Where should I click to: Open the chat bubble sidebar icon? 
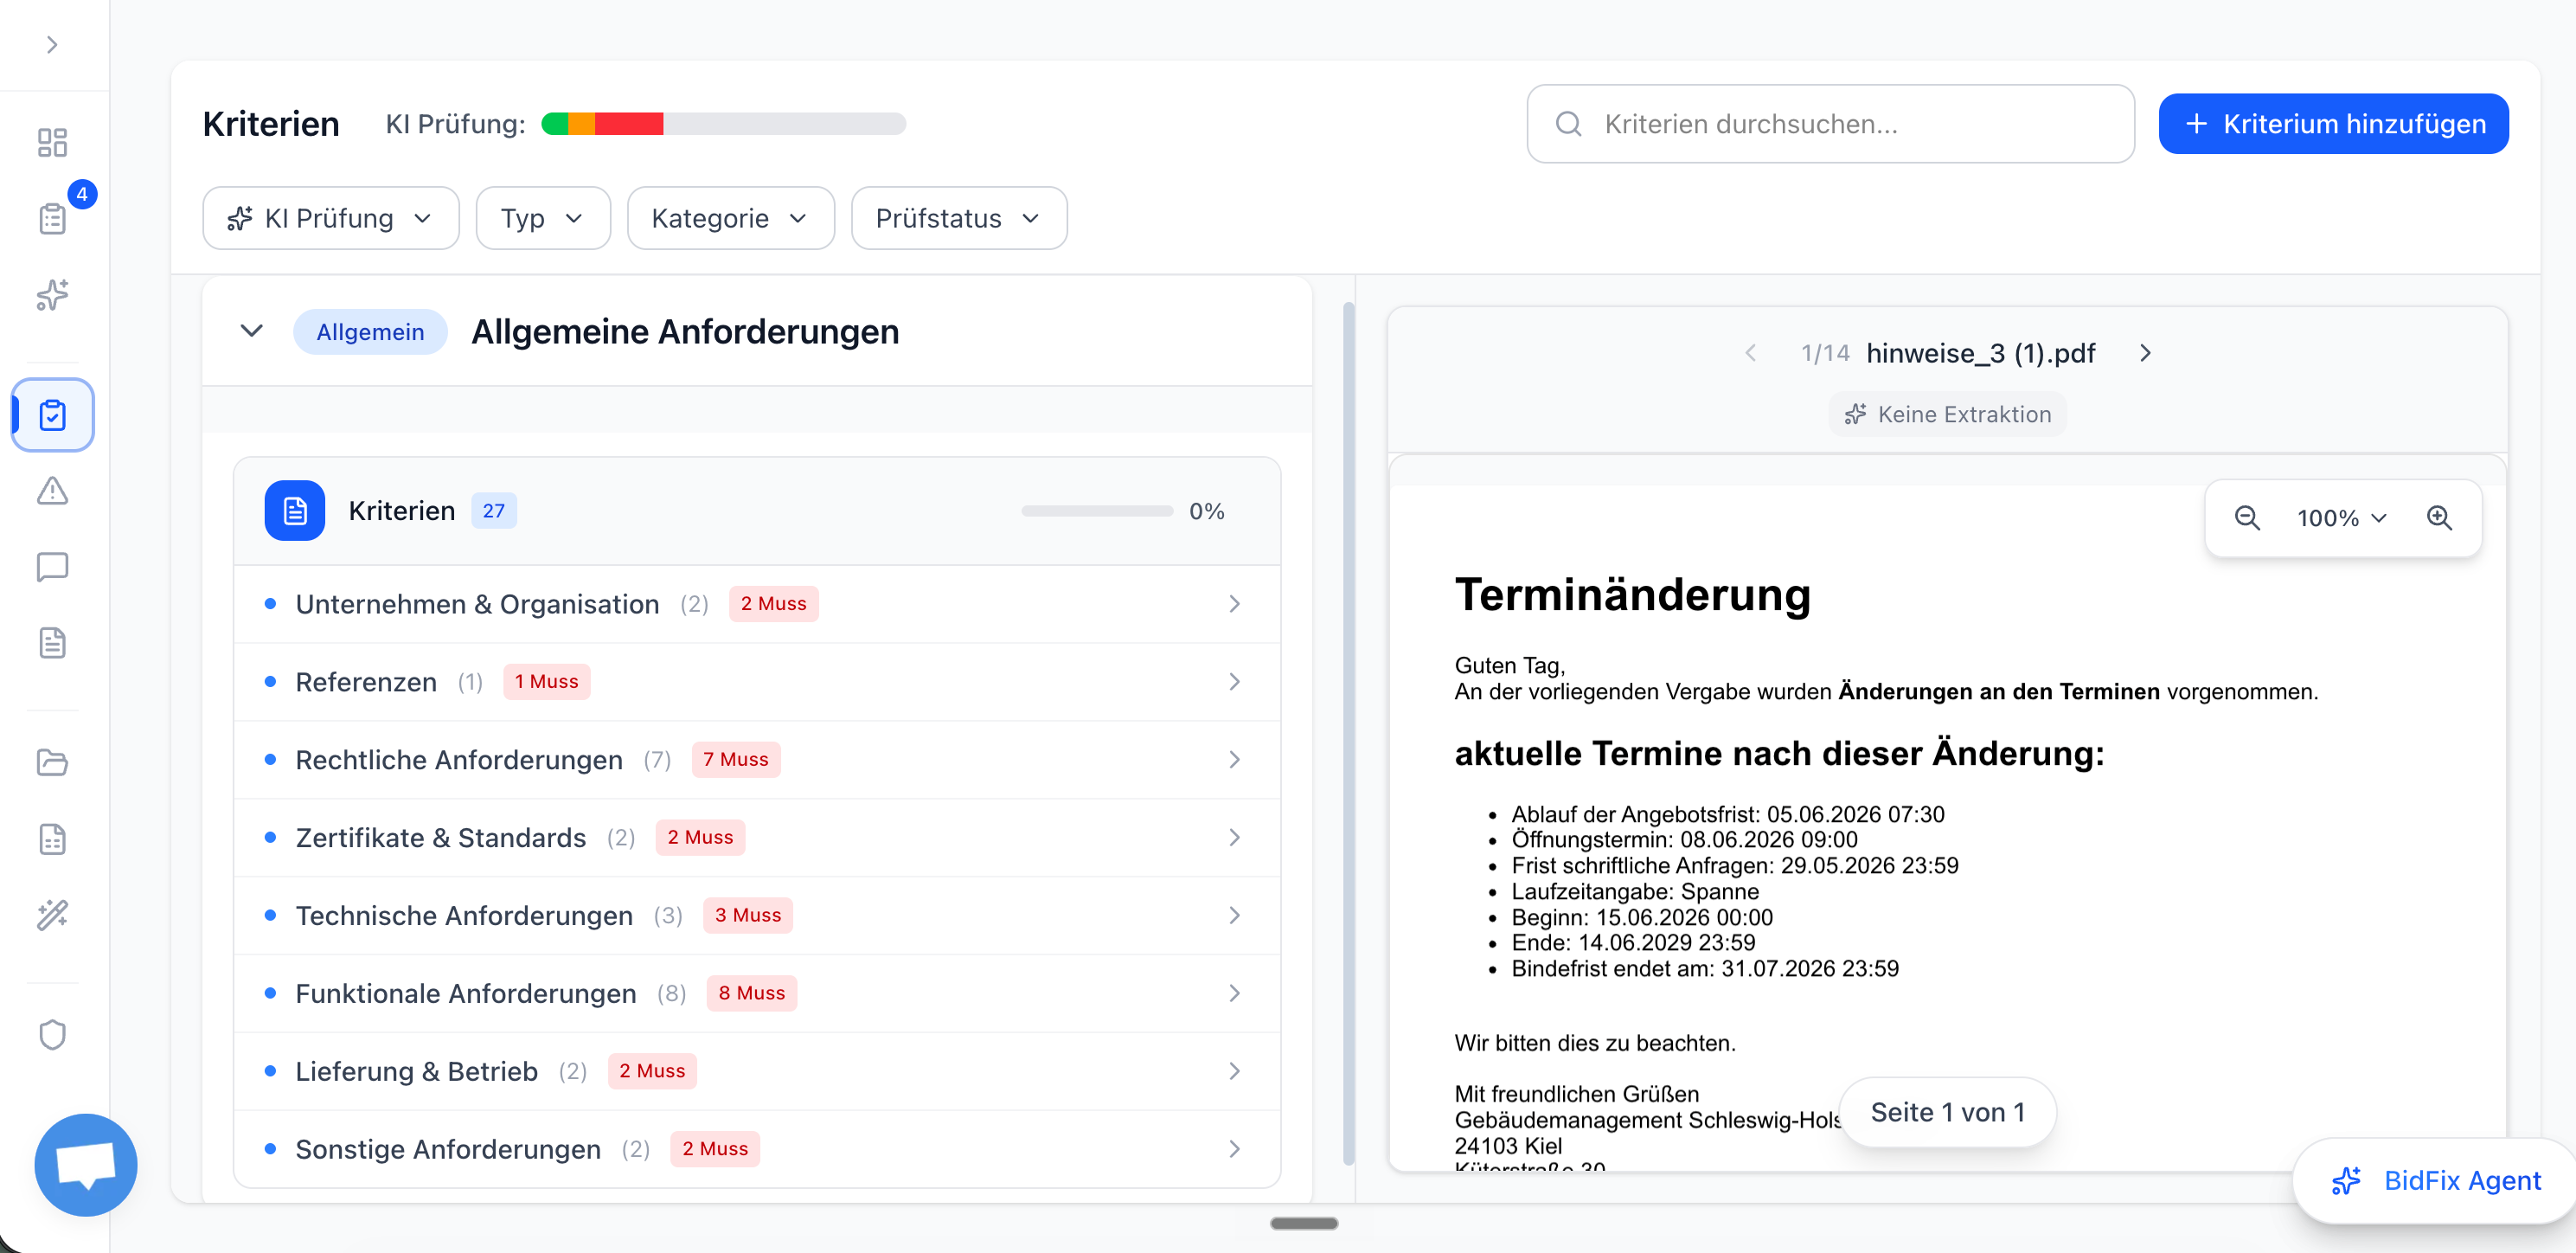52,567
